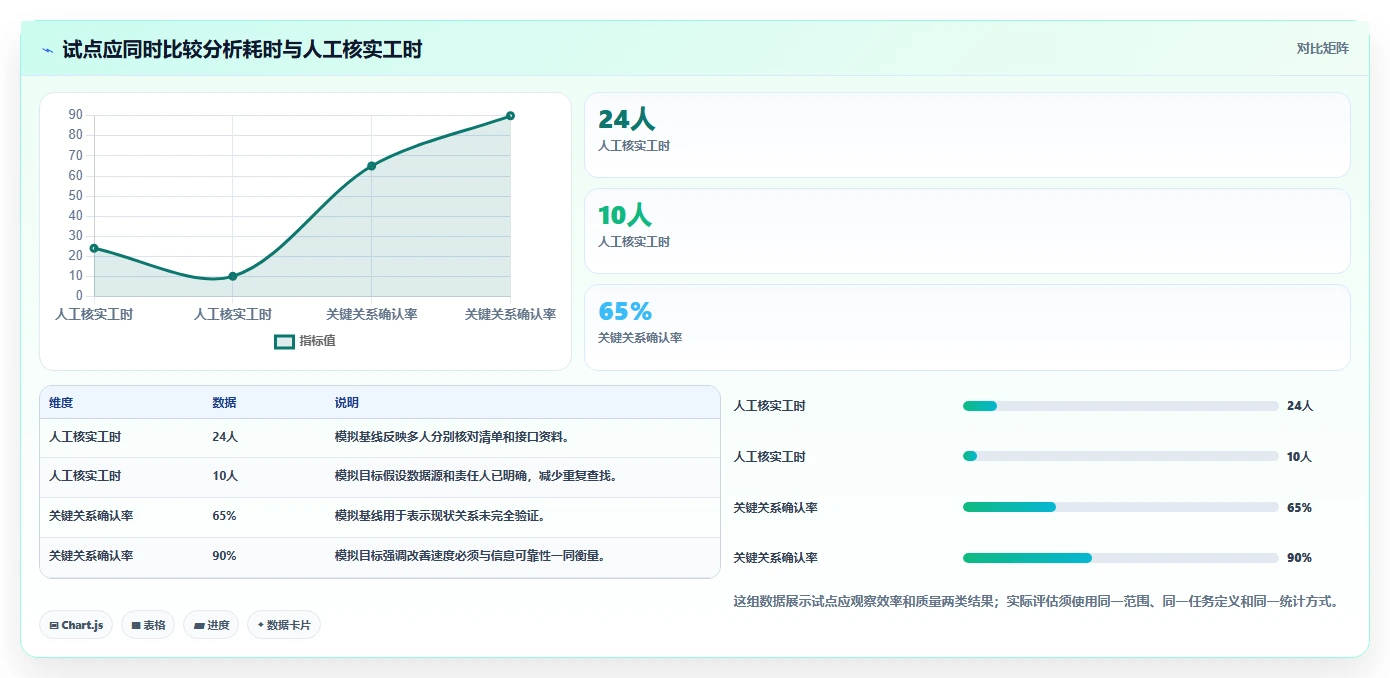
Task: Click the 数据 column header
Action: coord(224,403)
